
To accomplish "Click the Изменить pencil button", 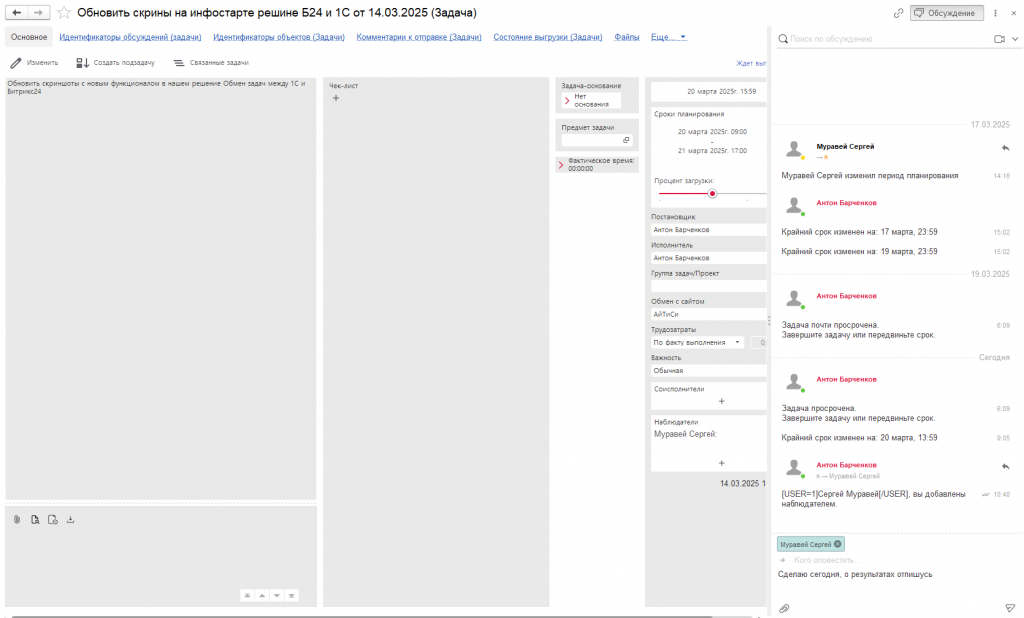I will 34,63.
